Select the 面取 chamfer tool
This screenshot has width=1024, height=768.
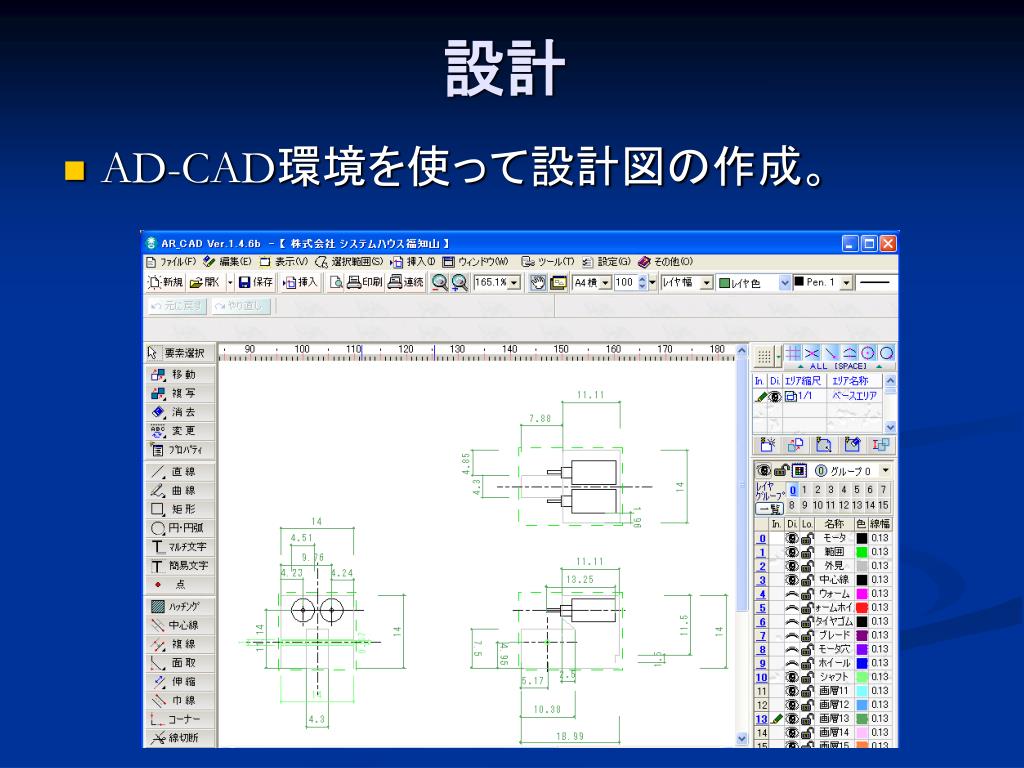pos(180,663)
